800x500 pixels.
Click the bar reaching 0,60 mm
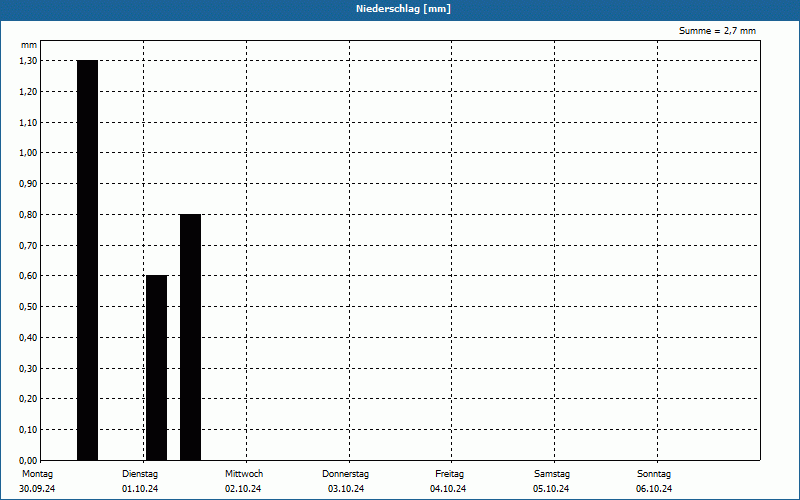[157, 368]
